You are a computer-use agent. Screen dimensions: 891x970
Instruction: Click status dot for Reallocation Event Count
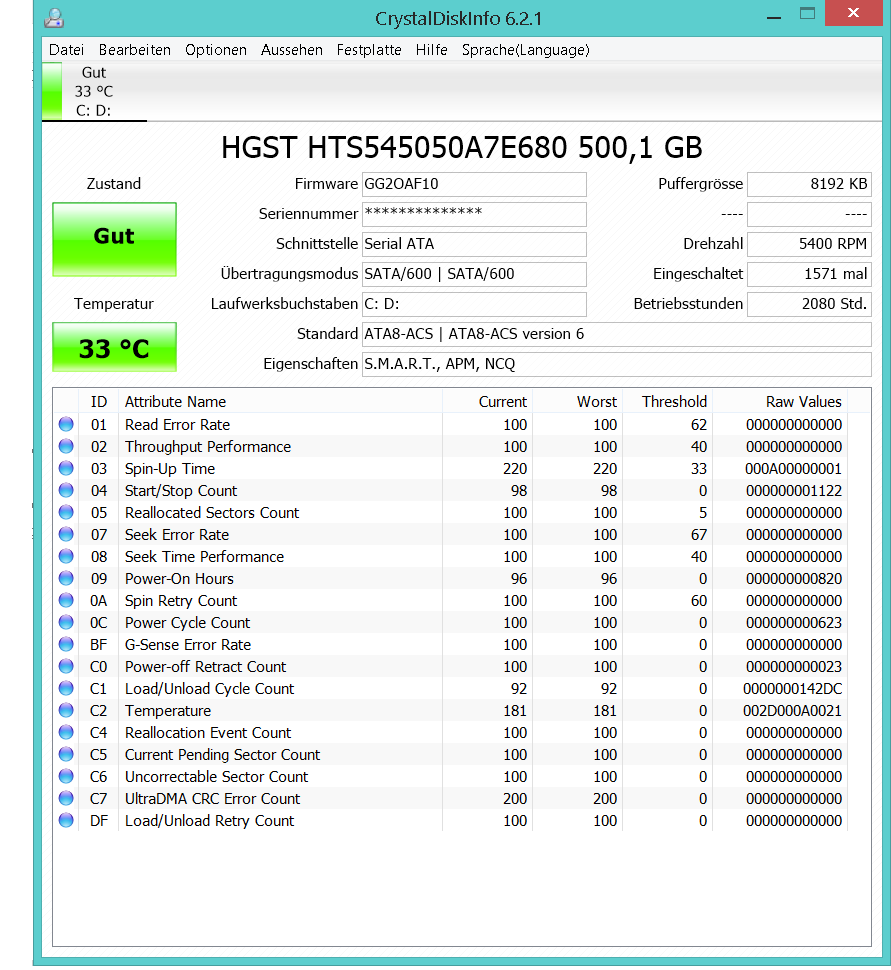point(66,732)
